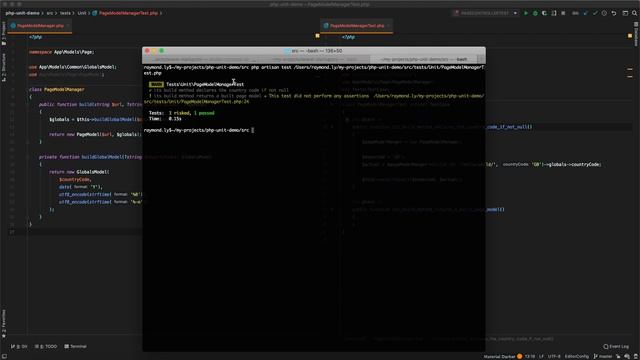Screen dimensions: 640x360
Task: Select the PageModelManagerTest.php editor tab
Action: pos(357,26)
